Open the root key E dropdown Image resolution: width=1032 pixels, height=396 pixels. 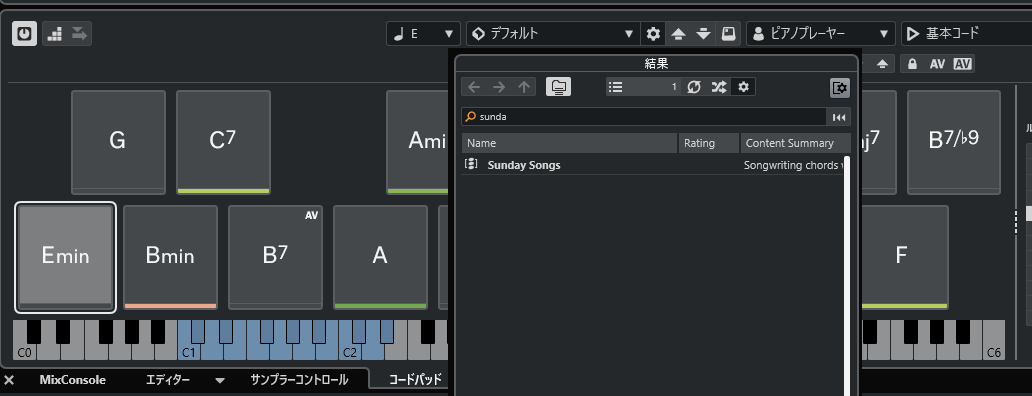pyautogui.click(x=423, y=34)
